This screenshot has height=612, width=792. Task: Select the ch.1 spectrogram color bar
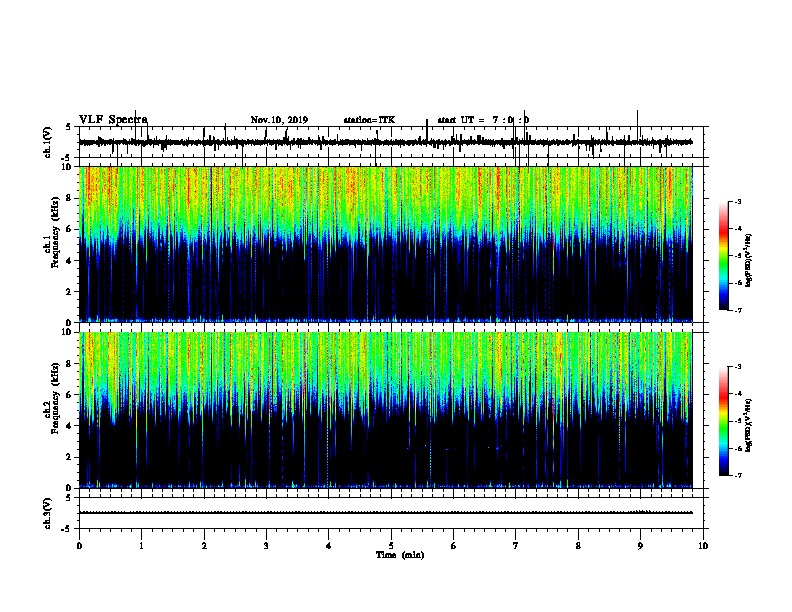point(723,256)
